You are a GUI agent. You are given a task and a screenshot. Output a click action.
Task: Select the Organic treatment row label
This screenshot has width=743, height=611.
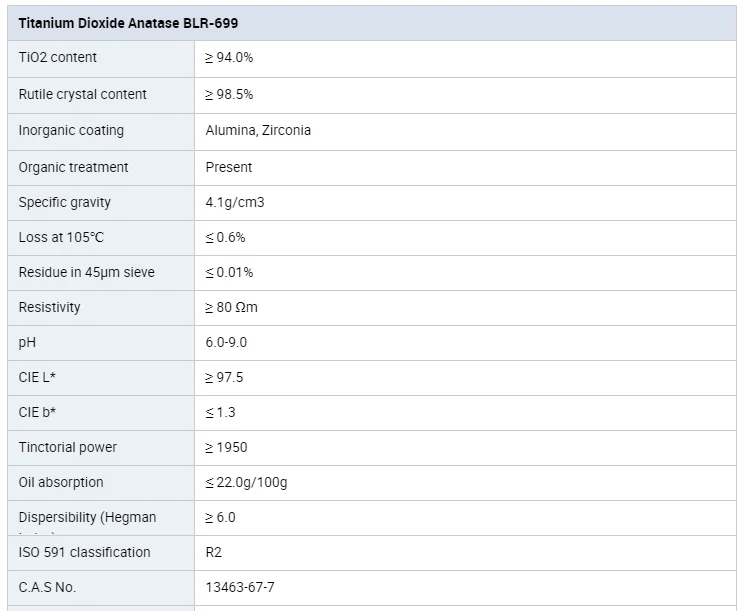tap(73, 167)
